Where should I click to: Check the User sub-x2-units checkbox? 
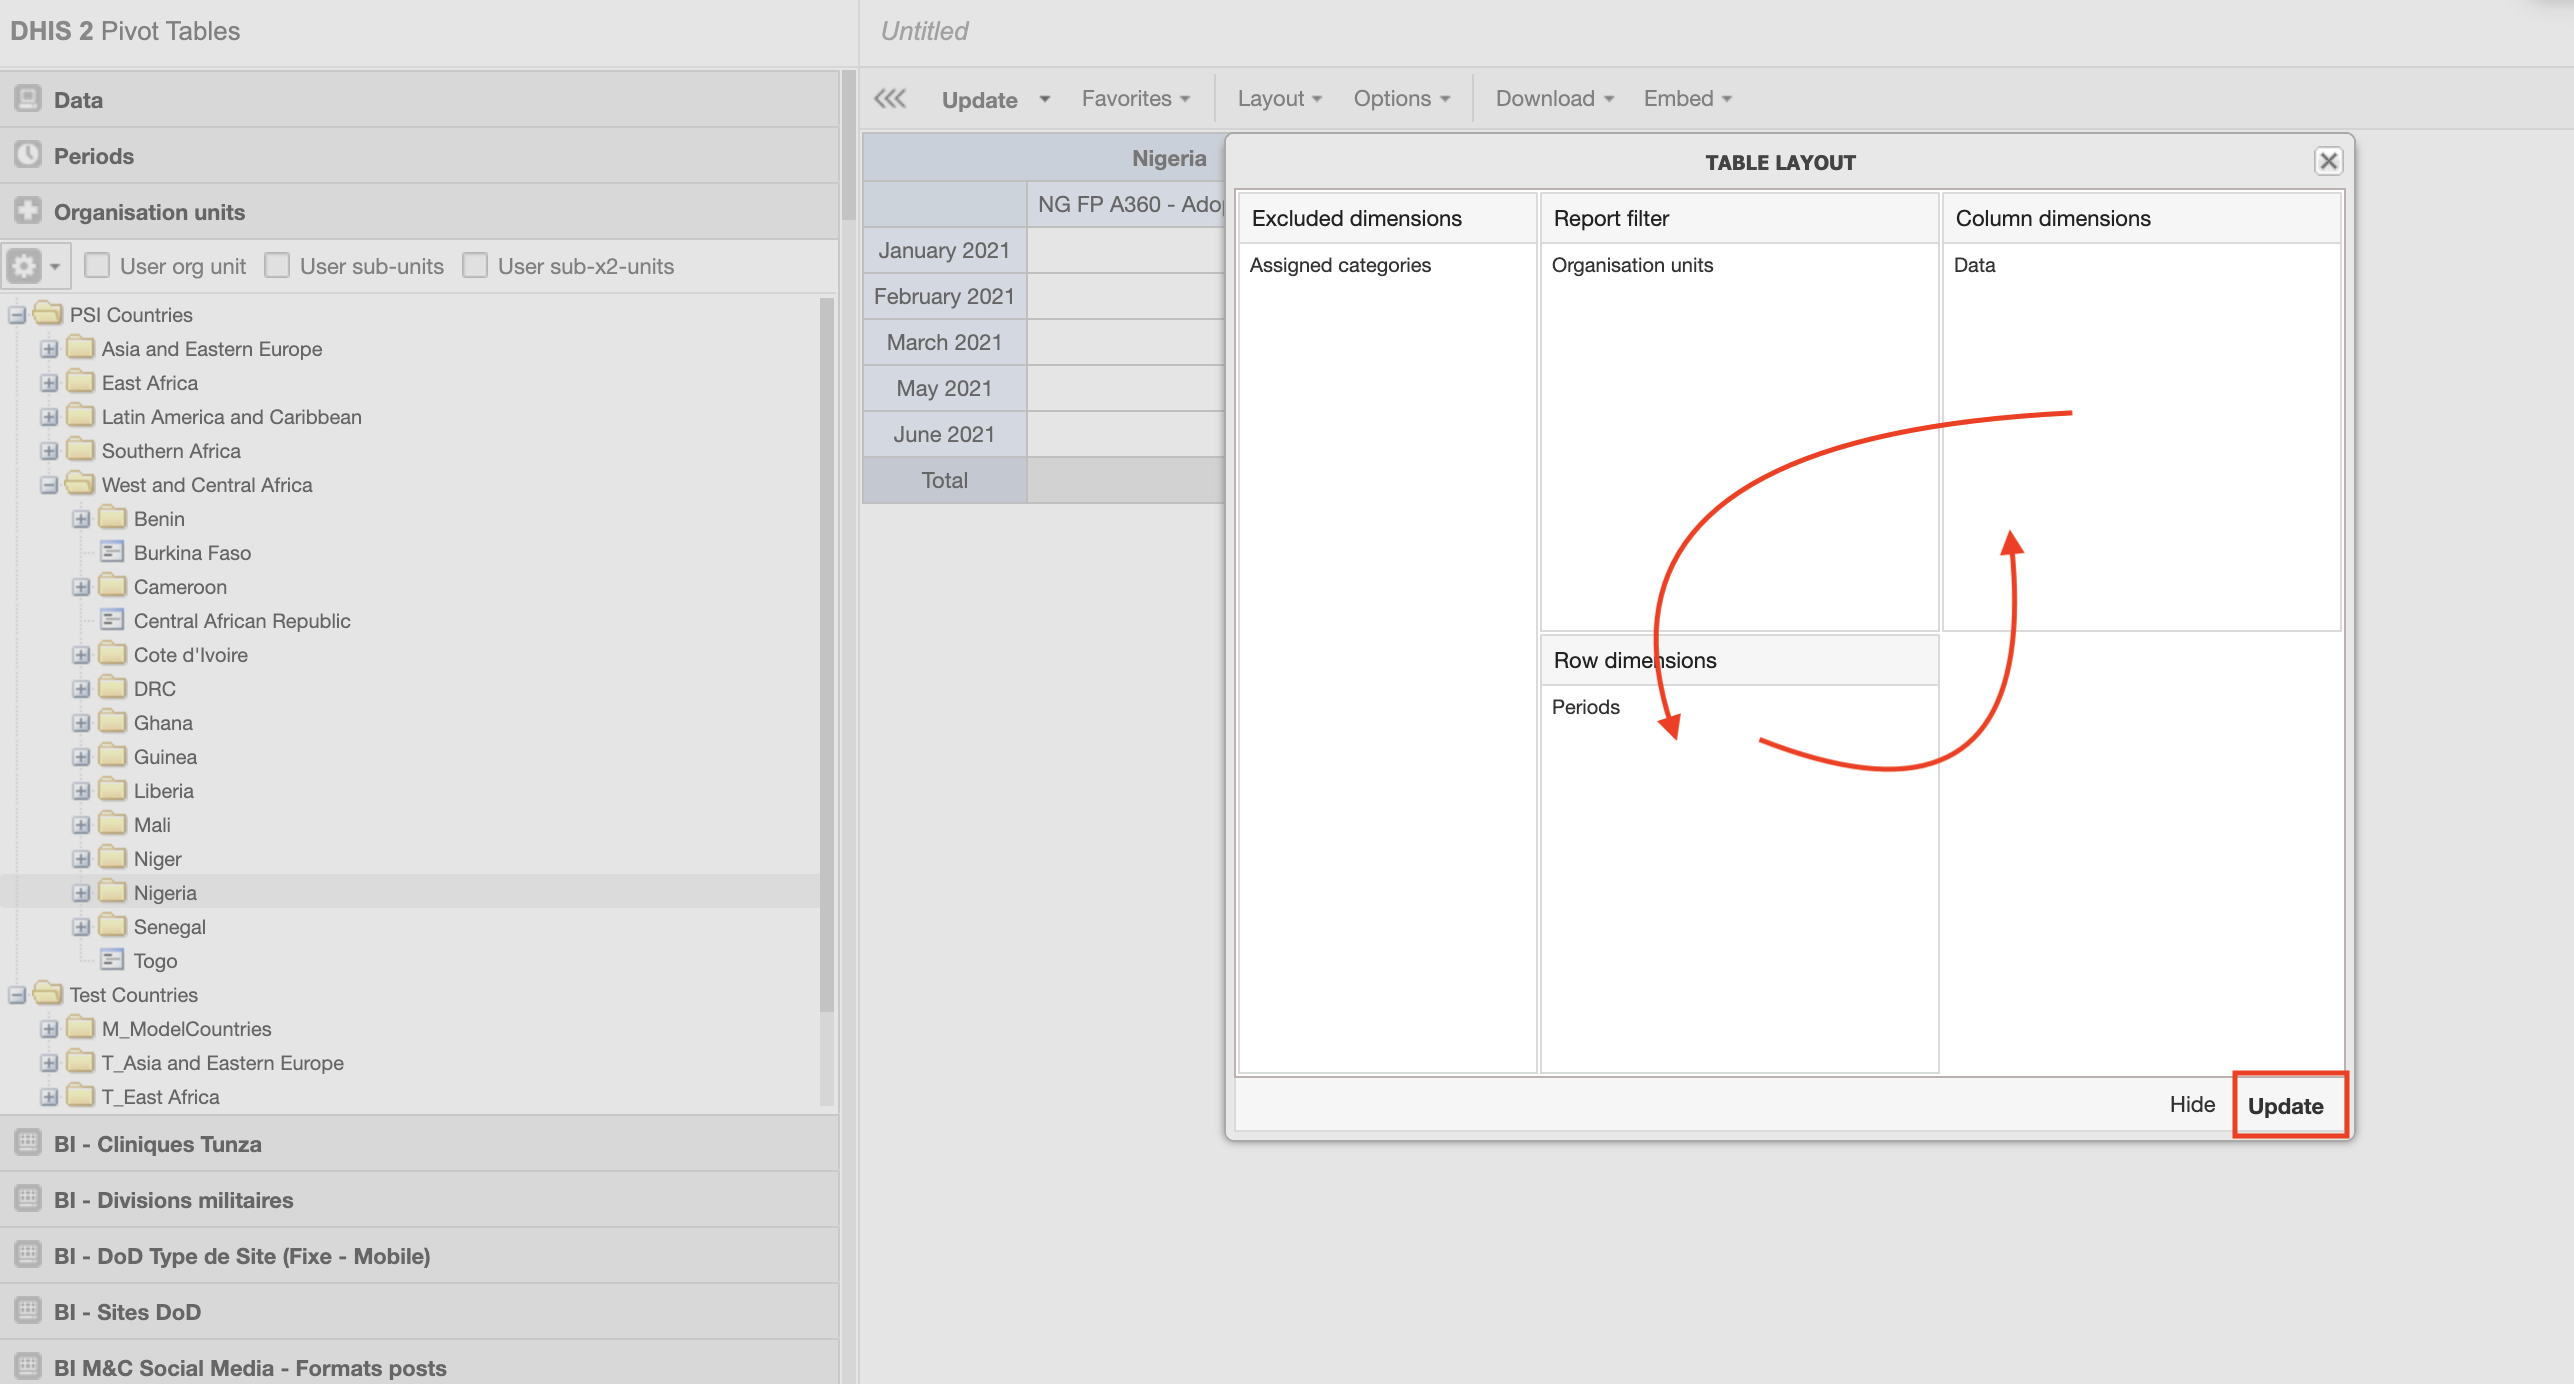[x=475, y=265]
